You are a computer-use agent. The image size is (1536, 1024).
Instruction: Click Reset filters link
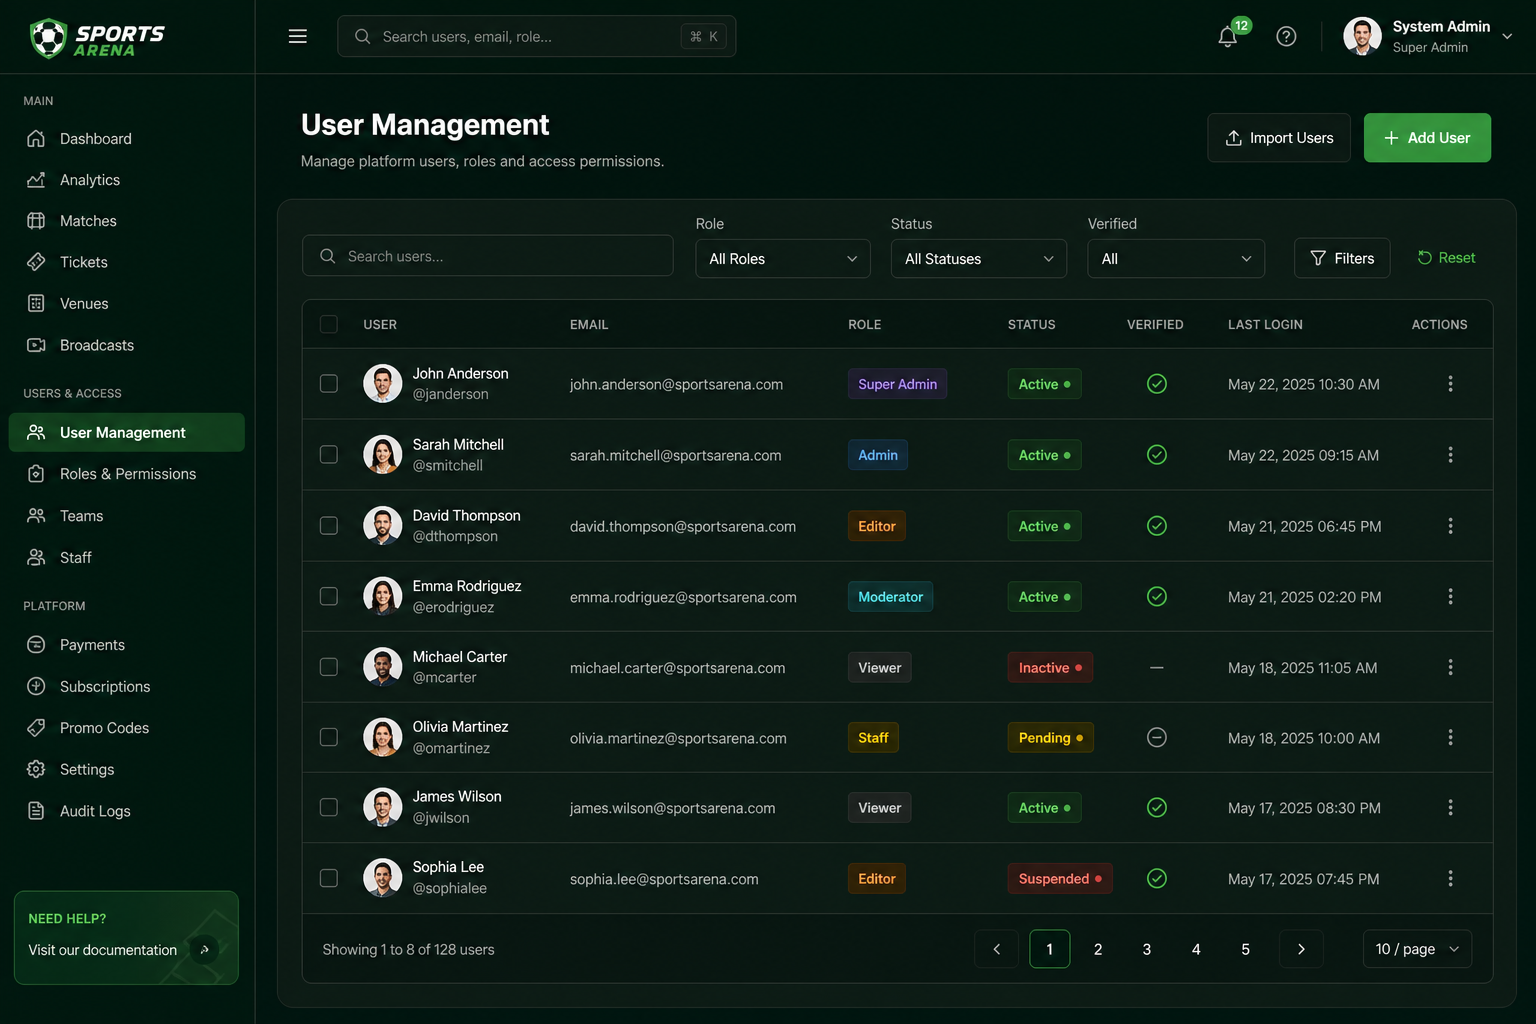1446,258
